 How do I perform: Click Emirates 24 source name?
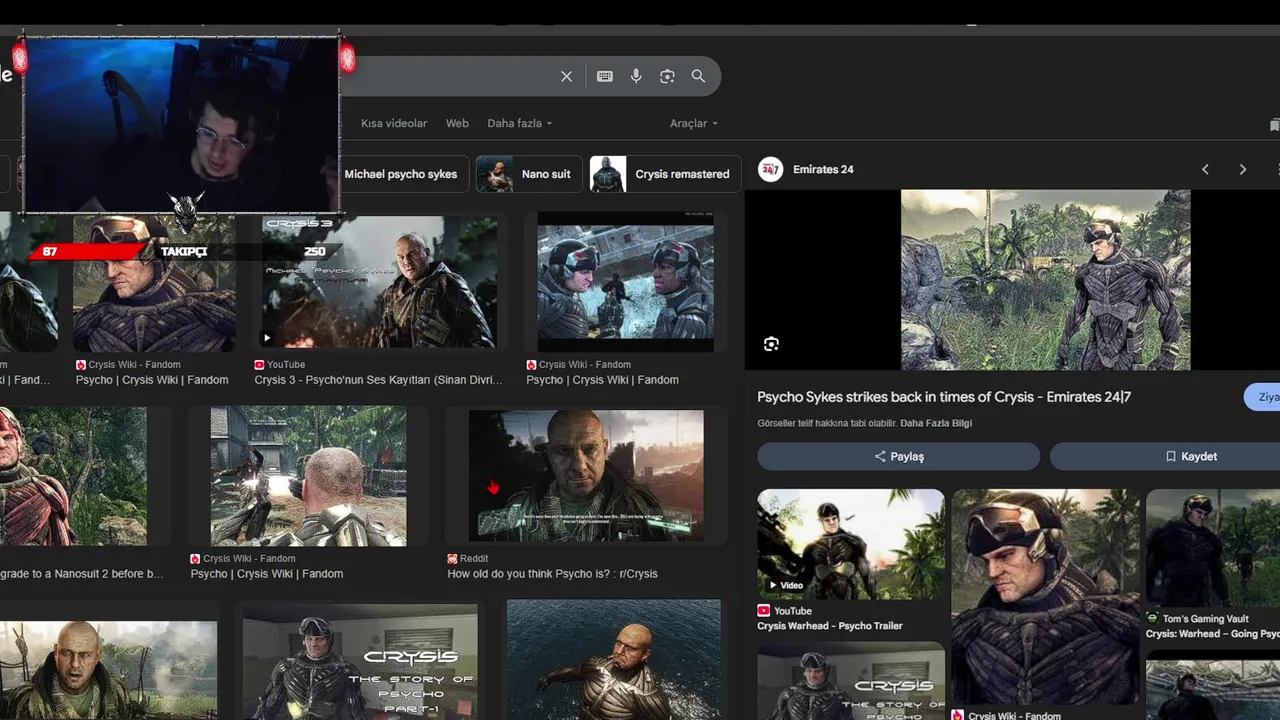823,169
